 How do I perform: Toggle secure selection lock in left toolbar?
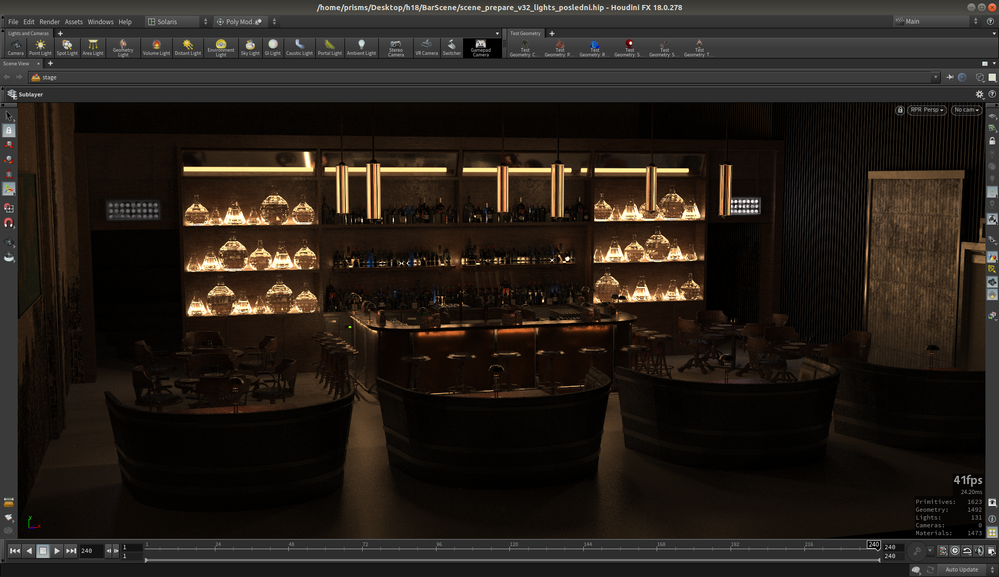9,131
